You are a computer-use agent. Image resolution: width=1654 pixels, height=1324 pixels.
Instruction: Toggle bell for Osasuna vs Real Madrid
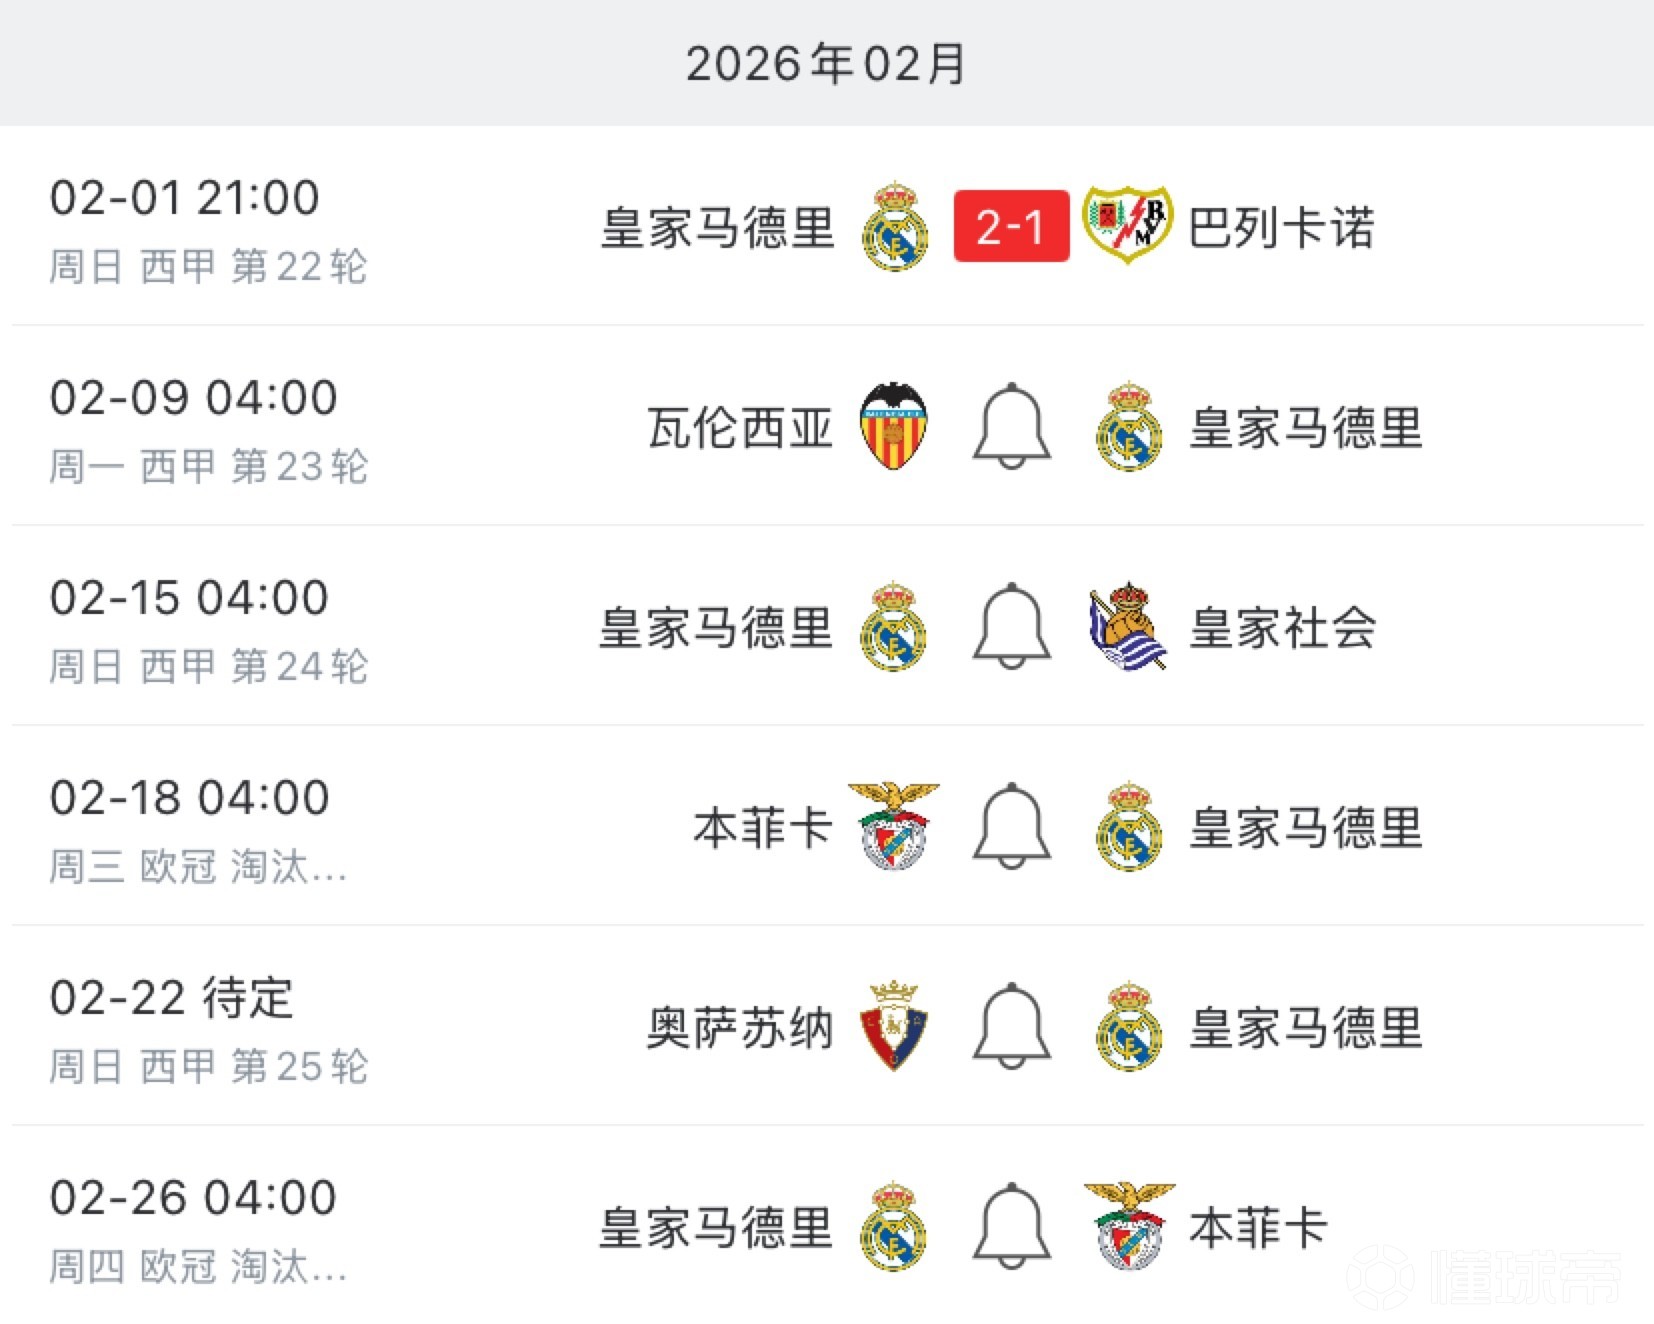point(1011,1026)
